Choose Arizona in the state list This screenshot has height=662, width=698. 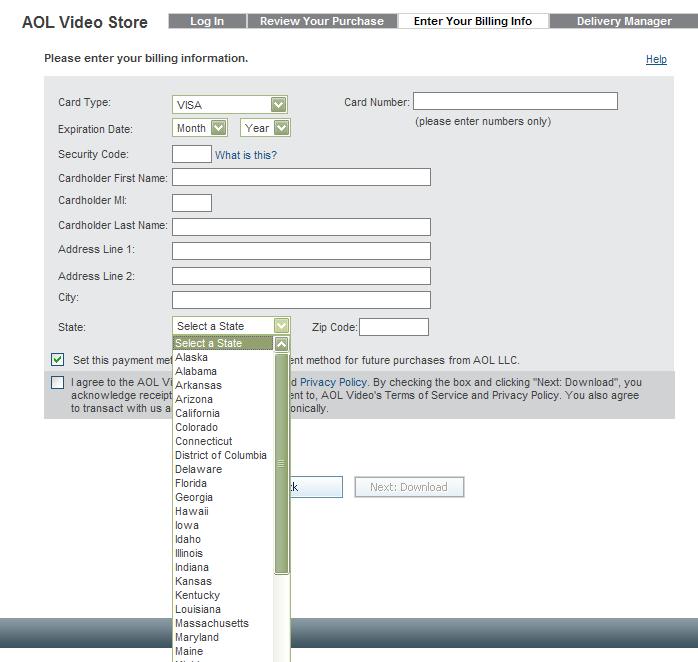coord(223,399)
